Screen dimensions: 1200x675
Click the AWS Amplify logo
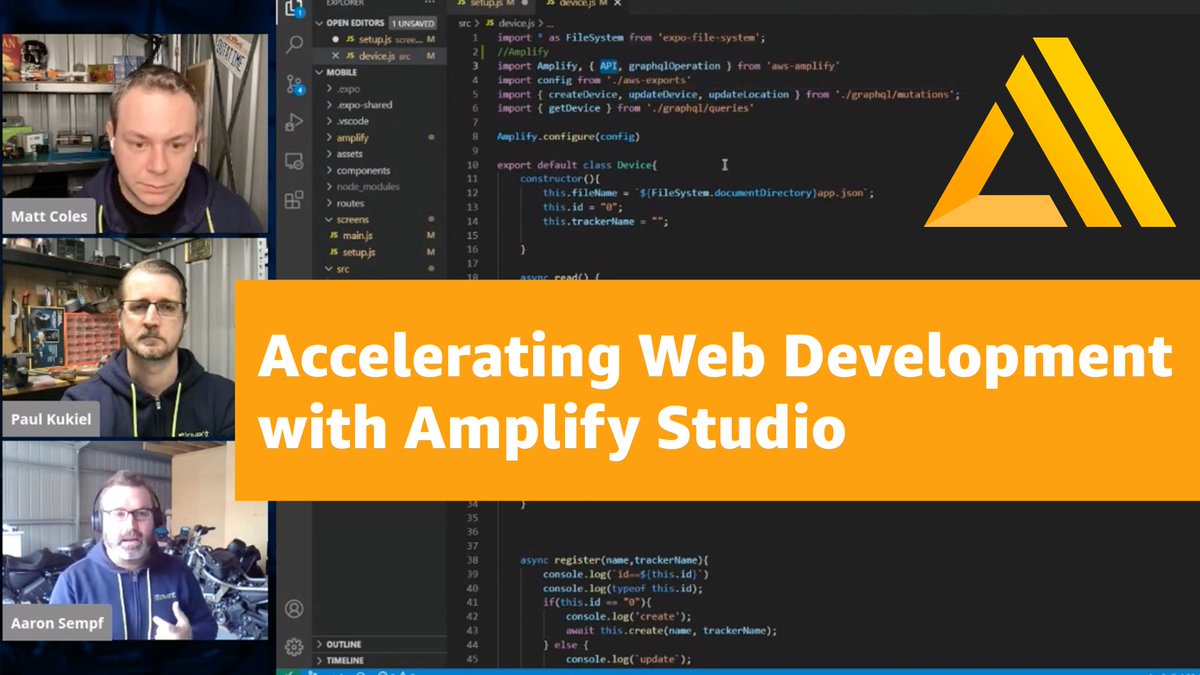point(1049,132)
